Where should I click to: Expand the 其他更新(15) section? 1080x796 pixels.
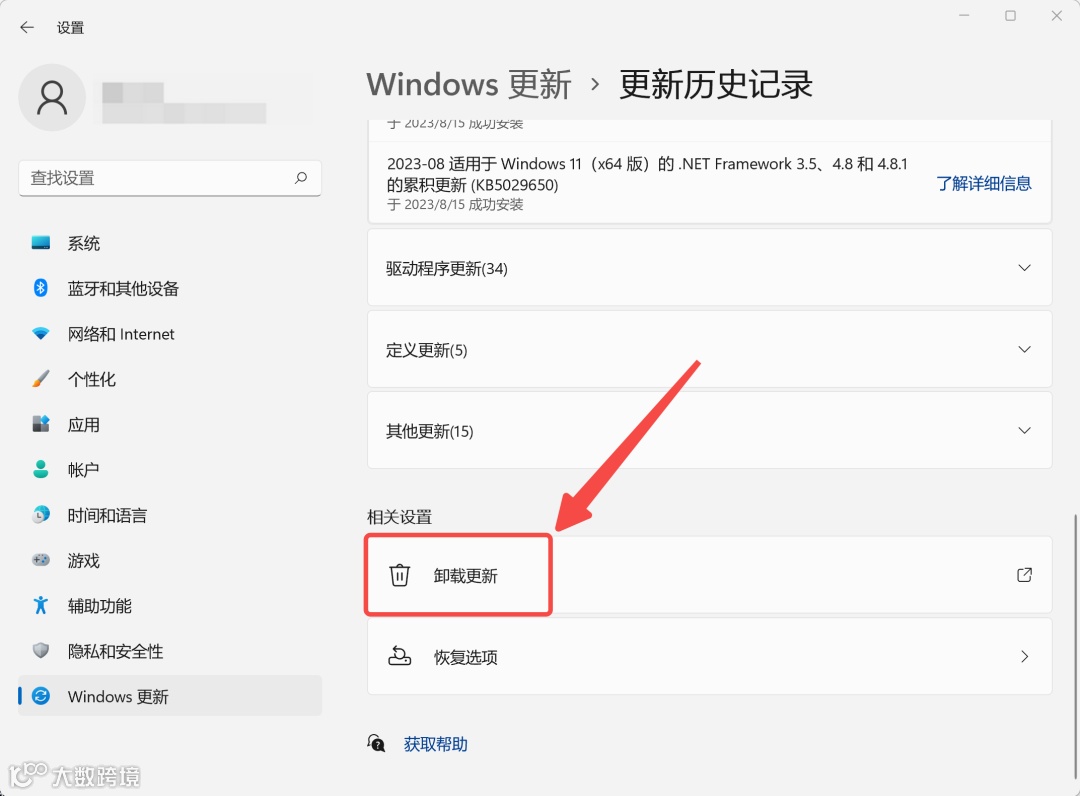point(709,430)
